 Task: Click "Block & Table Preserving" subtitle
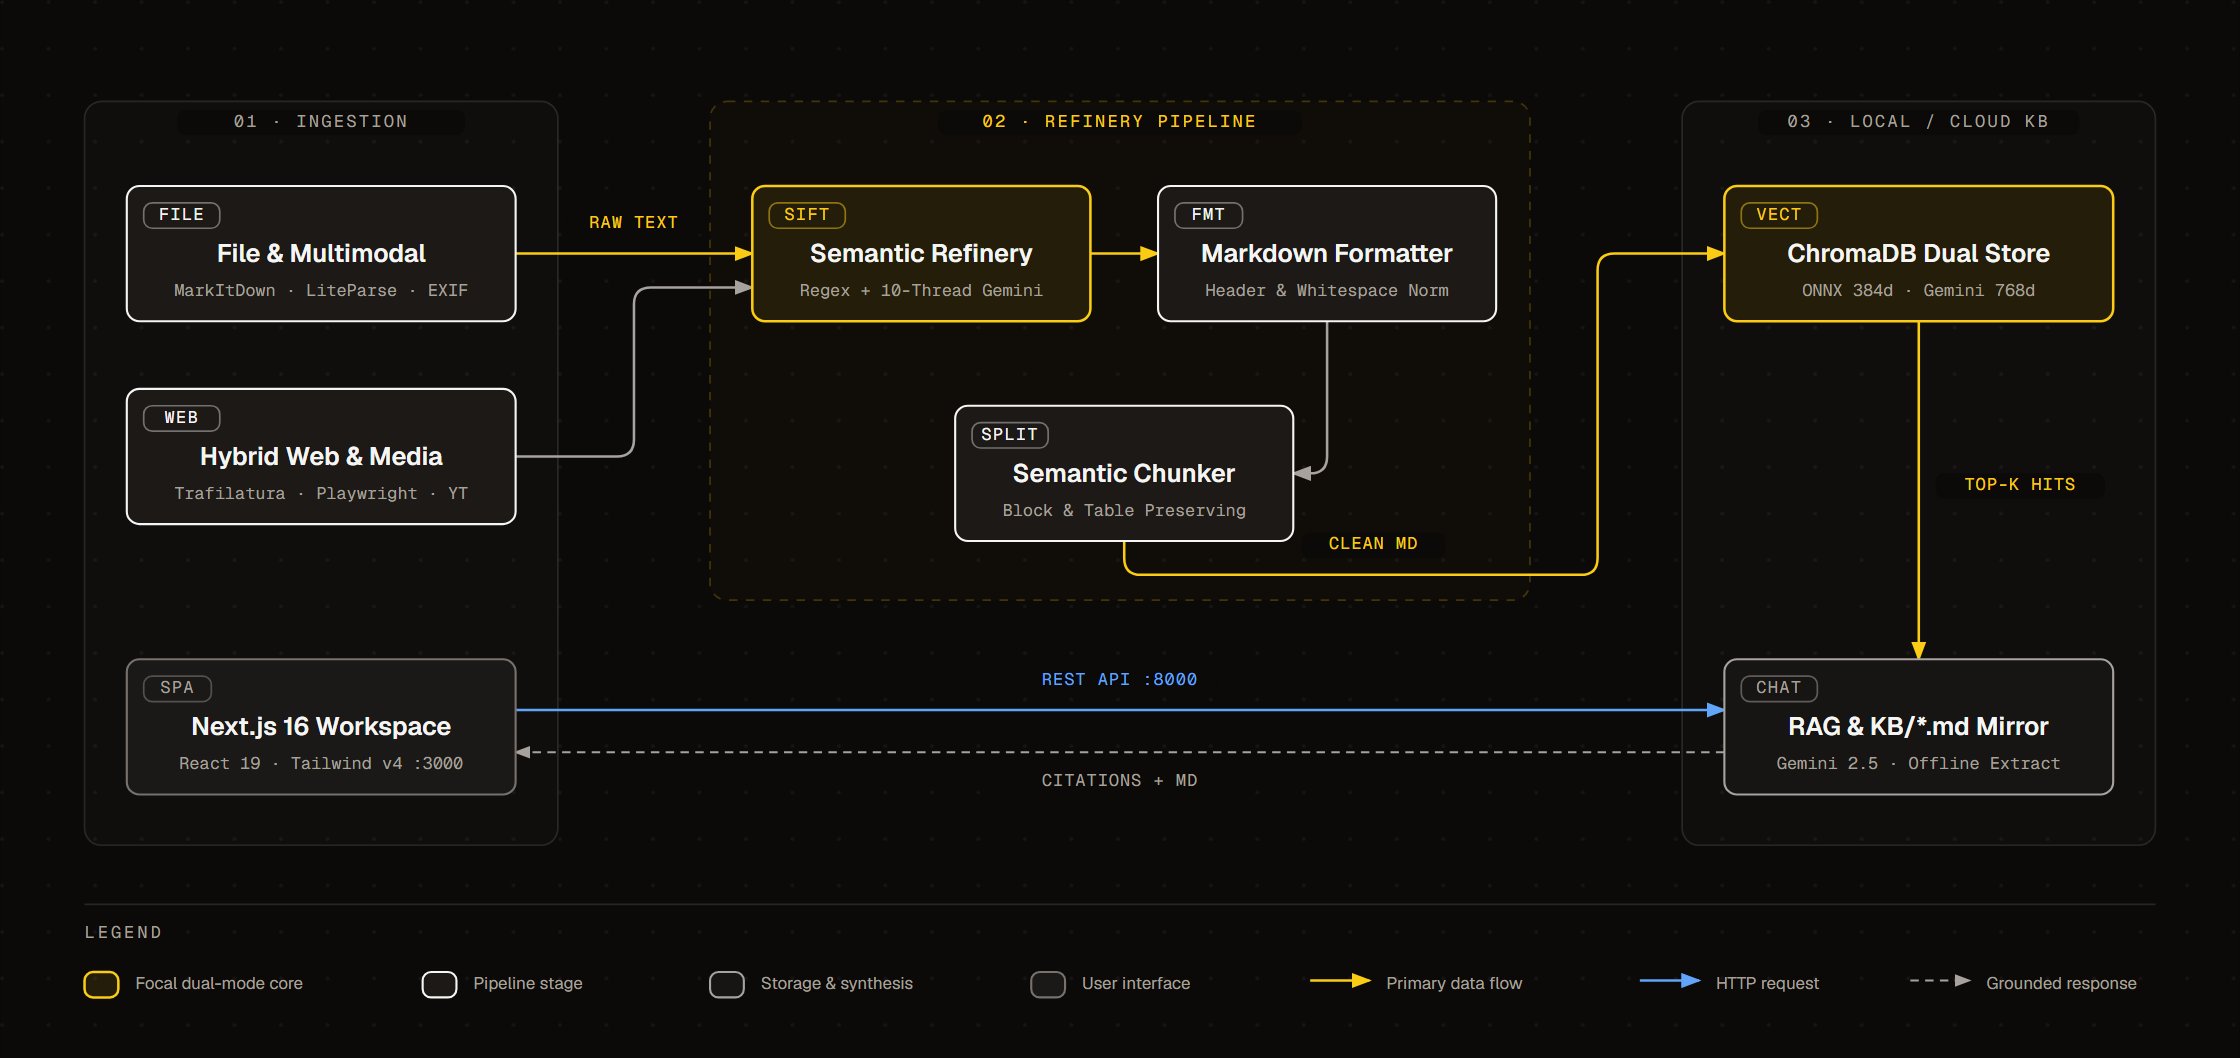[x=1124, y=511]
